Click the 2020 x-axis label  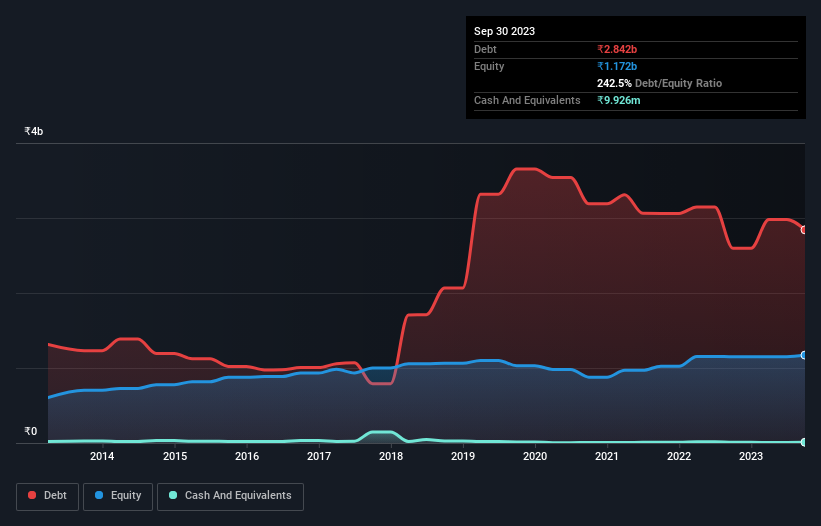[535, 456]
